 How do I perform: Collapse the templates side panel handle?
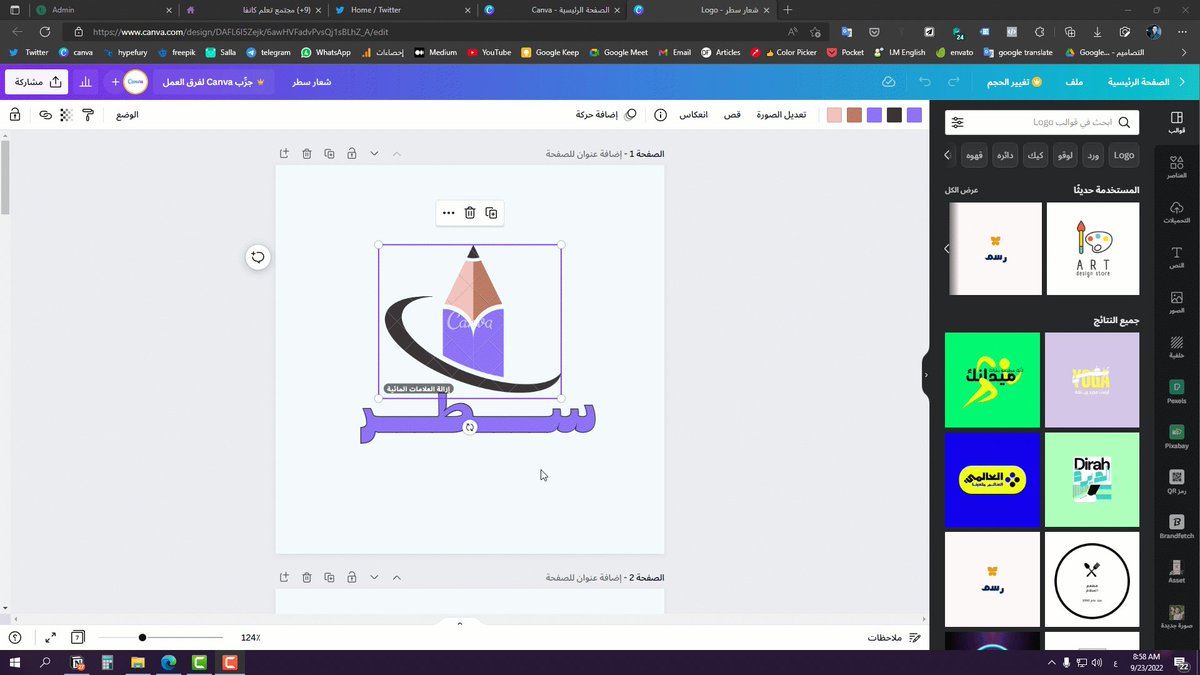[x=926, y=375]
